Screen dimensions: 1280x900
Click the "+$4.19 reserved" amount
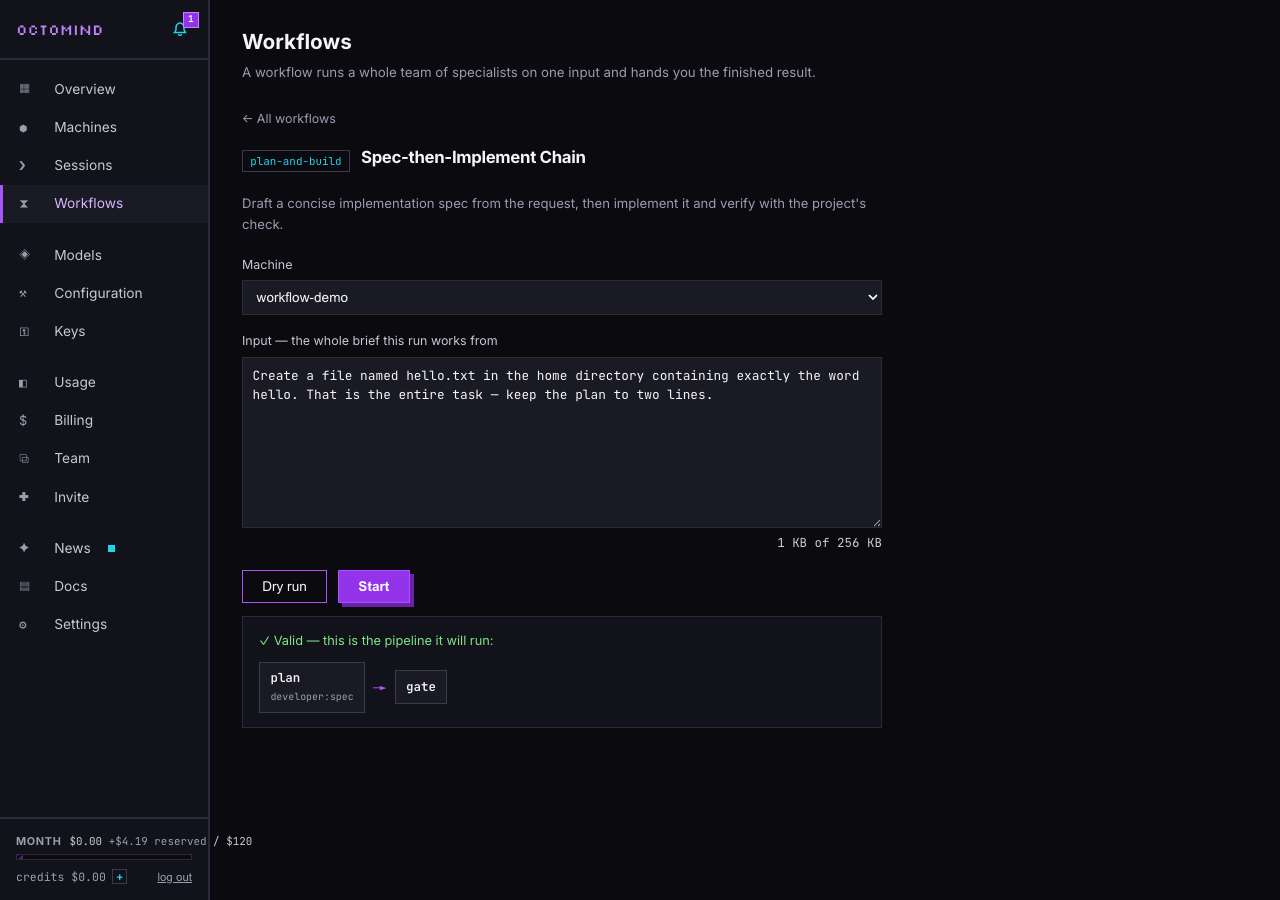coord(158,841)
